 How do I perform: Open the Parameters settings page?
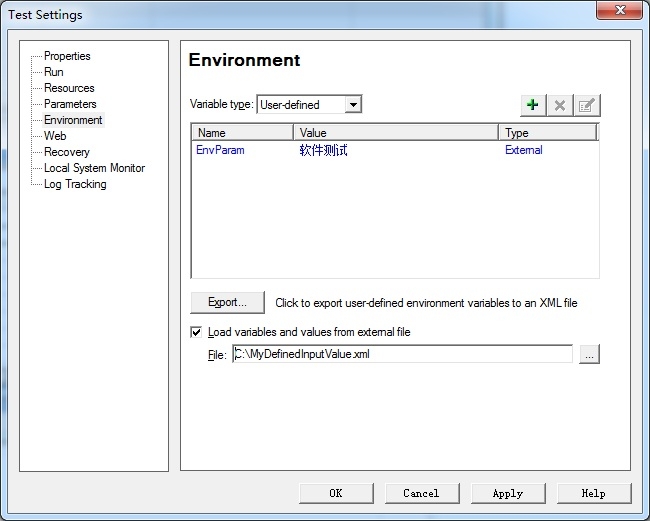(x=70, y=104)
